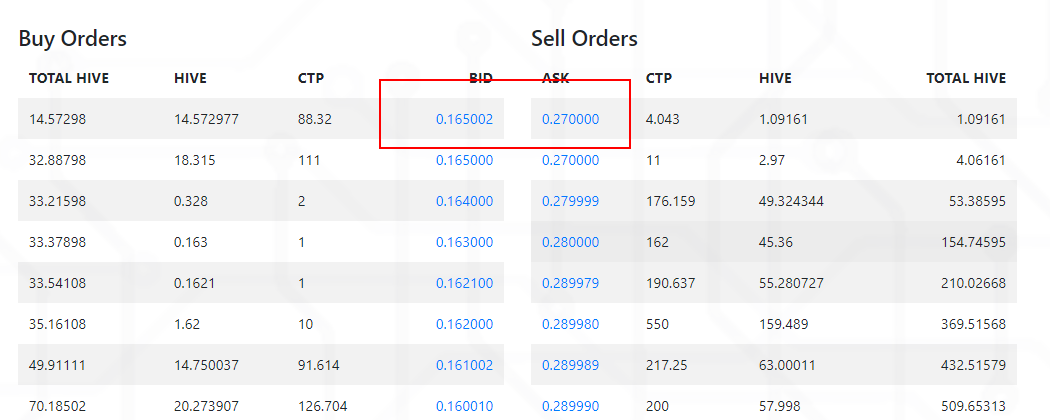Click CTP header in Buy Orders
1050x420 pixels.
point(311,78)
